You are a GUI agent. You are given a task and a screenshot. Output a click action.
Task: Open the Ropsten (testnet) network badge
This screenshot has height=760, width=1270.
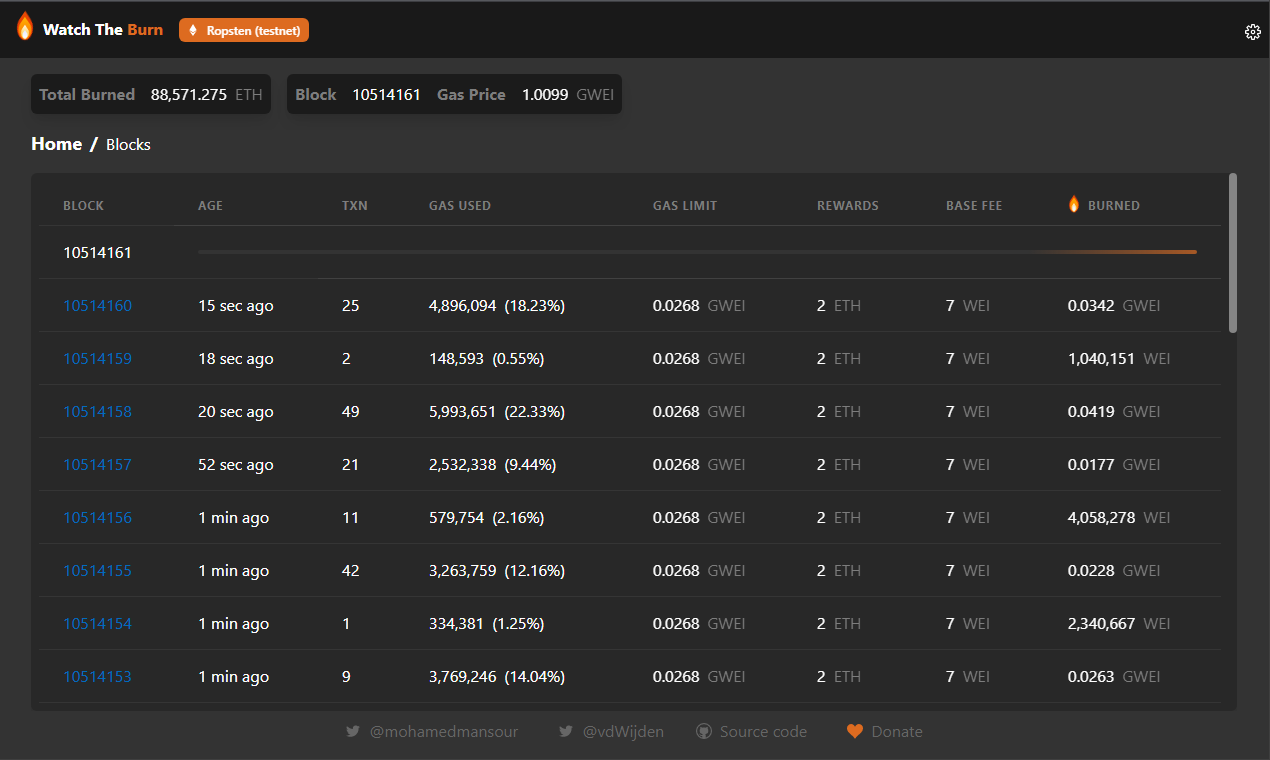pos(244,31)
